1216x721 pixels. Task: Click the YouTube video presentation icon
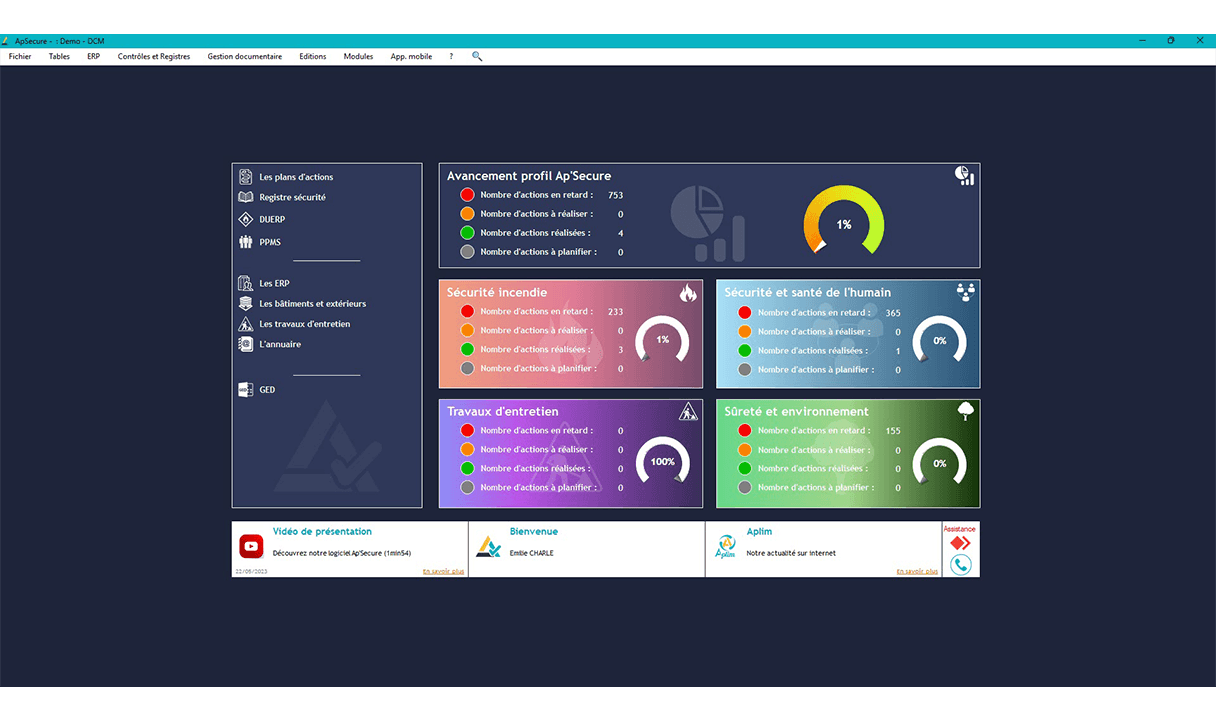coord(251,546)
